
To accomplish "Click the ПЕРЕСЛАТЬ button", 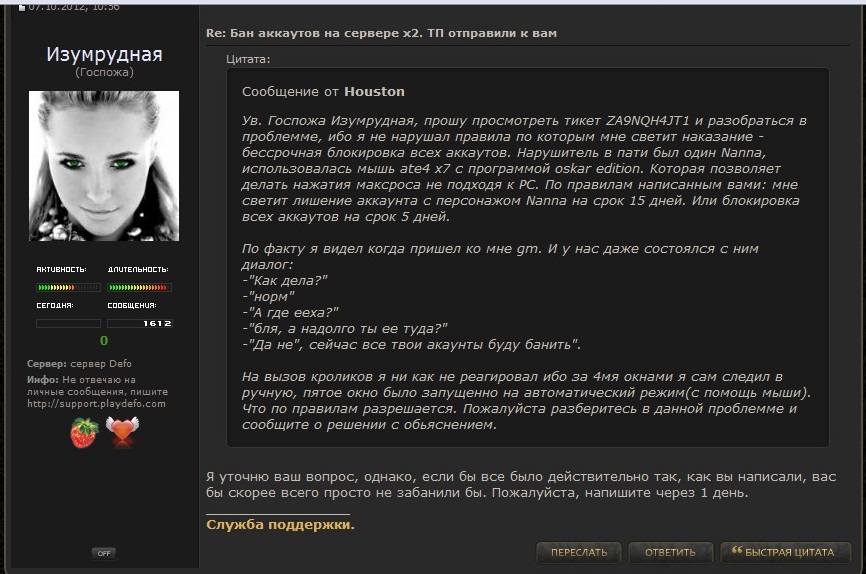I will click(x=579, y=552).
